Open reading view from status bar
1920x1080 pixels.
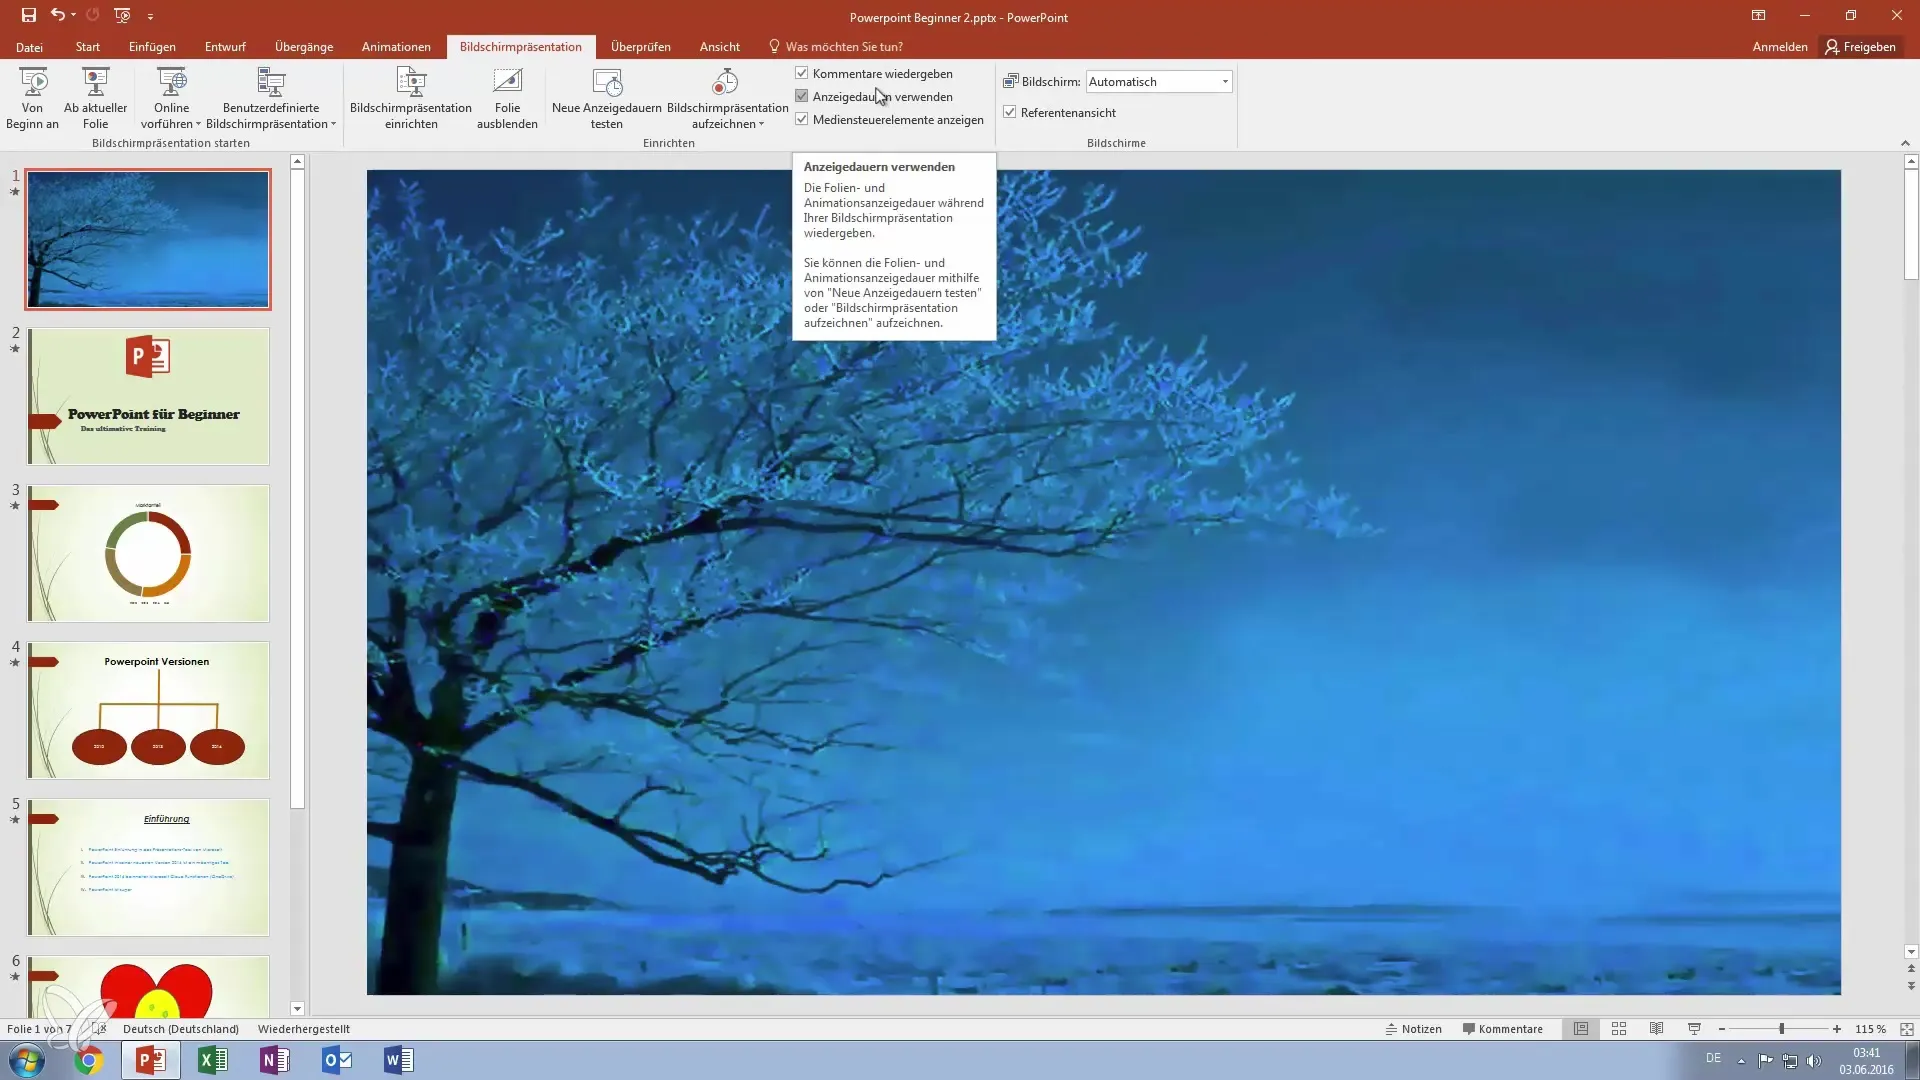pyautogui.click(x=1657, y=1028)
